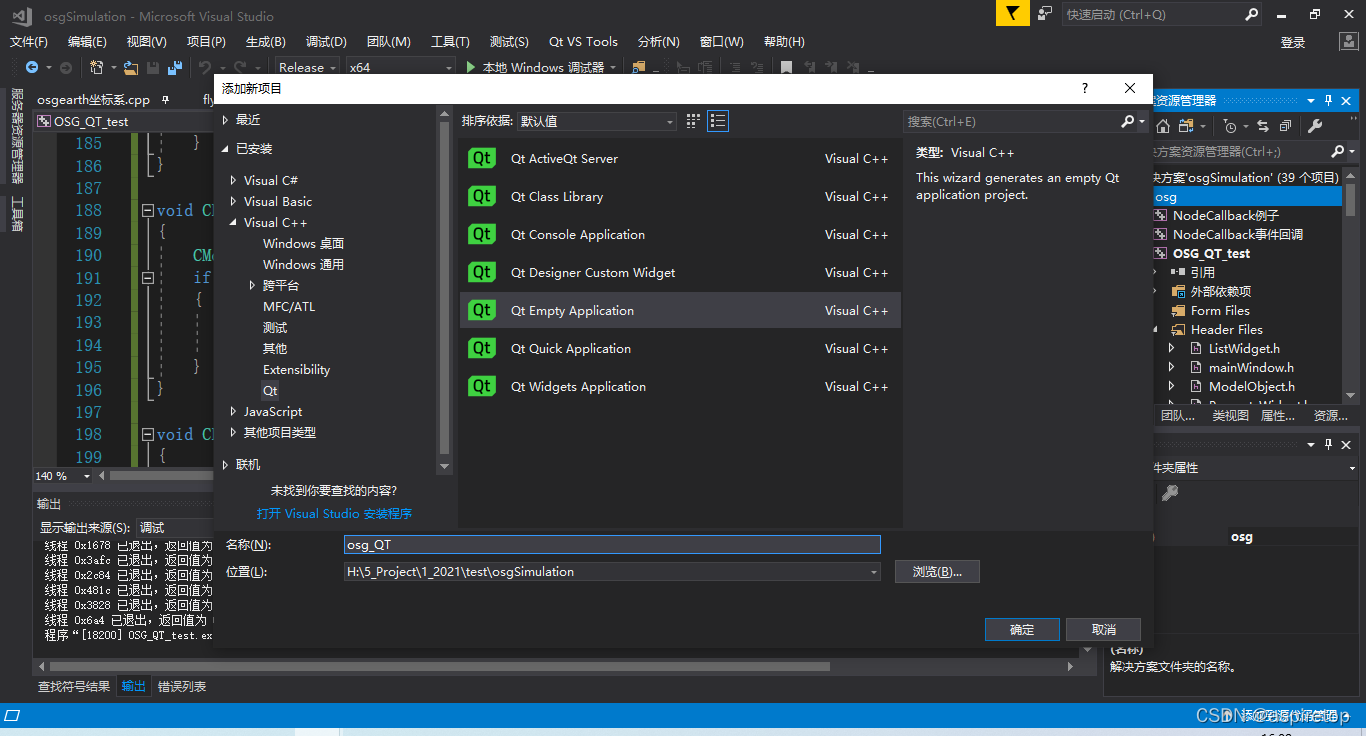Click 取消 button
Viewport: 1366px width, 736px height.
coord(1104,629)
